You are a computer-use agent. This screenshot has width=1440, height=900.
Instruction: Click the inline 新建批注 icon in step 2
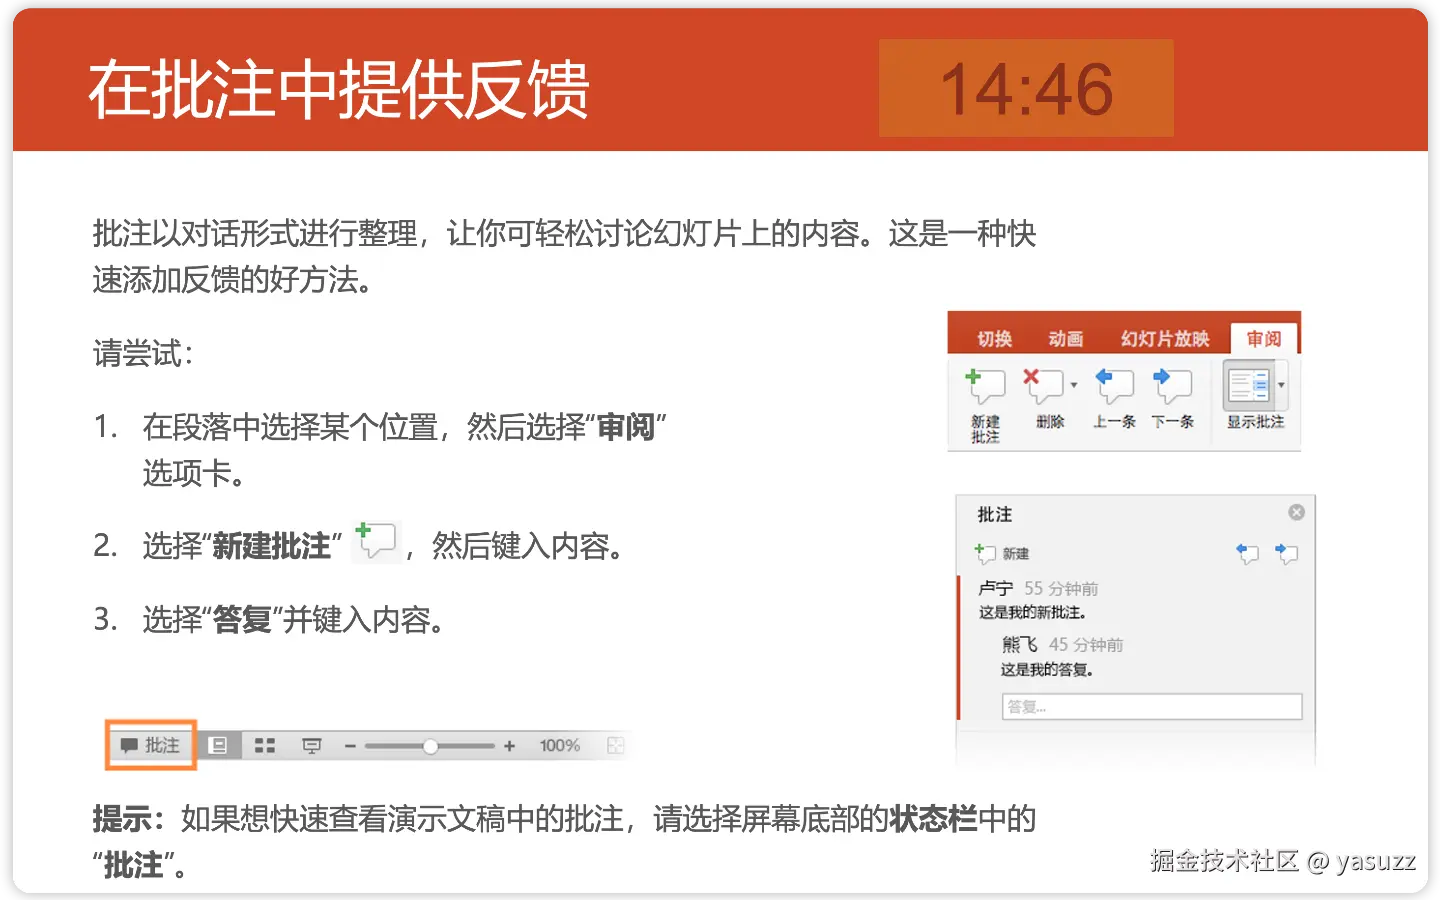377,542
